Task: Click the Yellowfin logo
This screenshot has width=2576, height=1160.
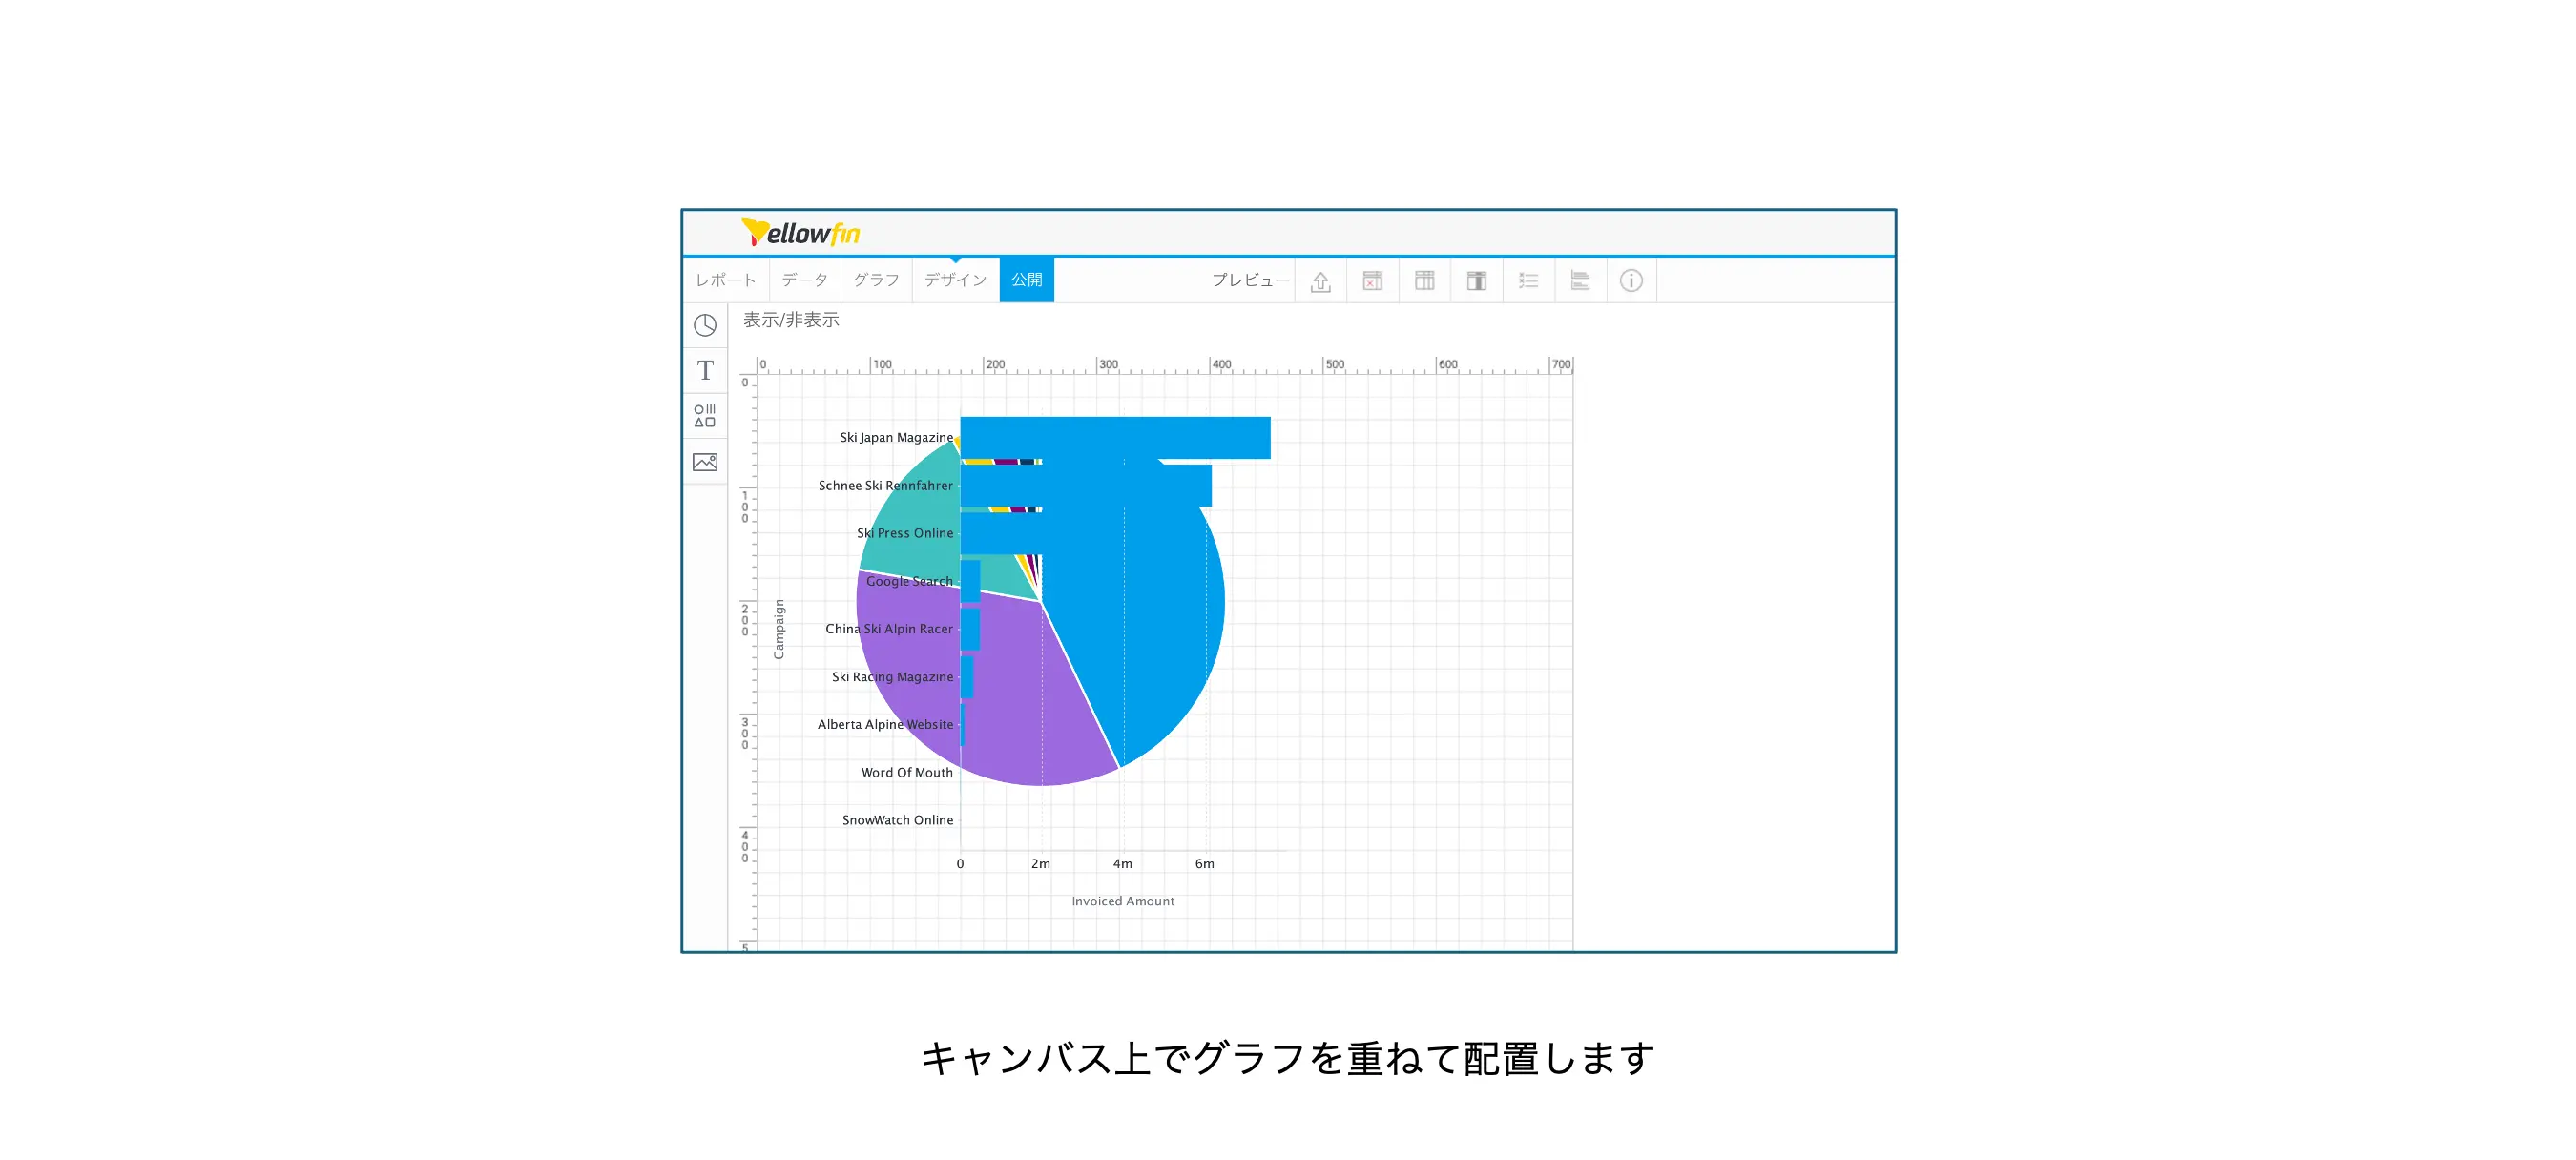Action: [x=800, y=233]
